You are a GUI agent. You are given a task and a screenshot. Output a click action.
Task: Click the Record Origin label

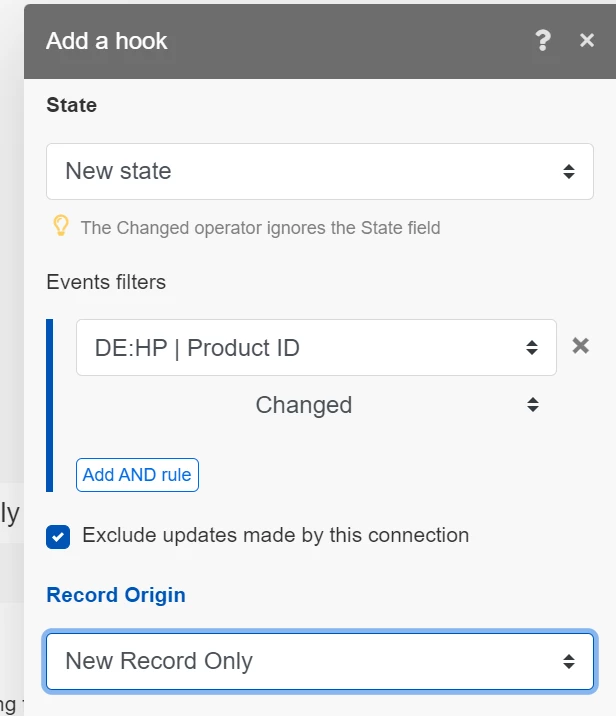click(116, 595)
